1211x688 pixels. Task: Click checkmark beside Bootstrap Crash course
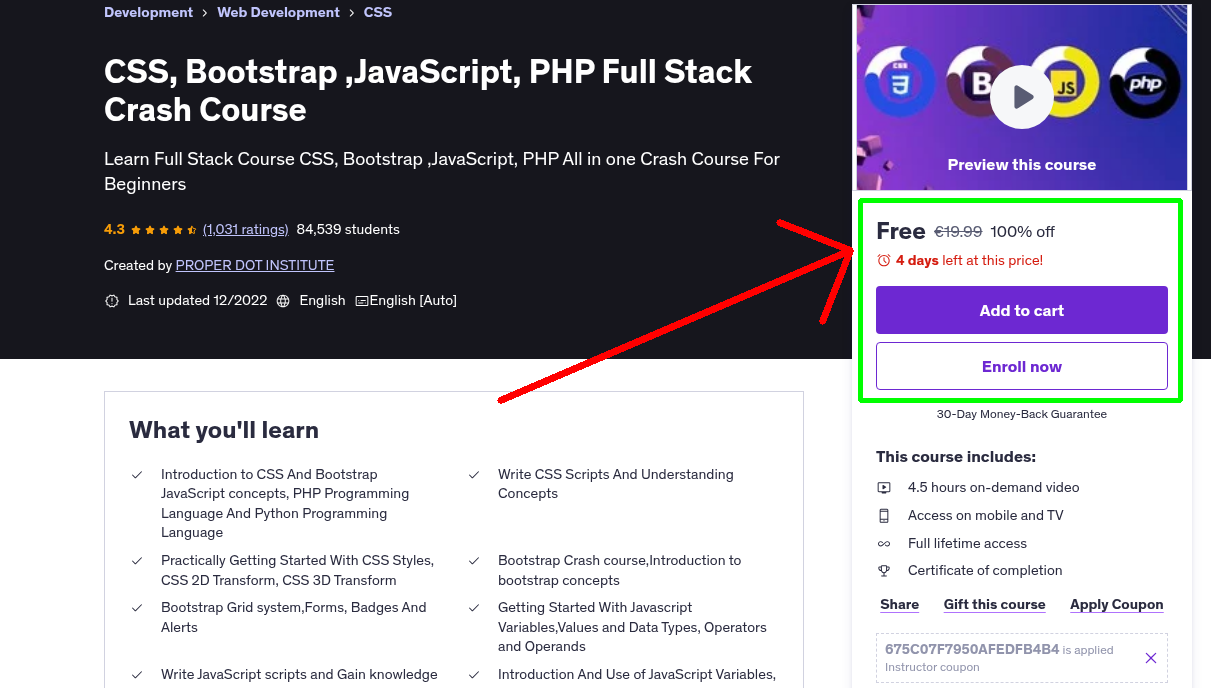[x=474, y=561]
